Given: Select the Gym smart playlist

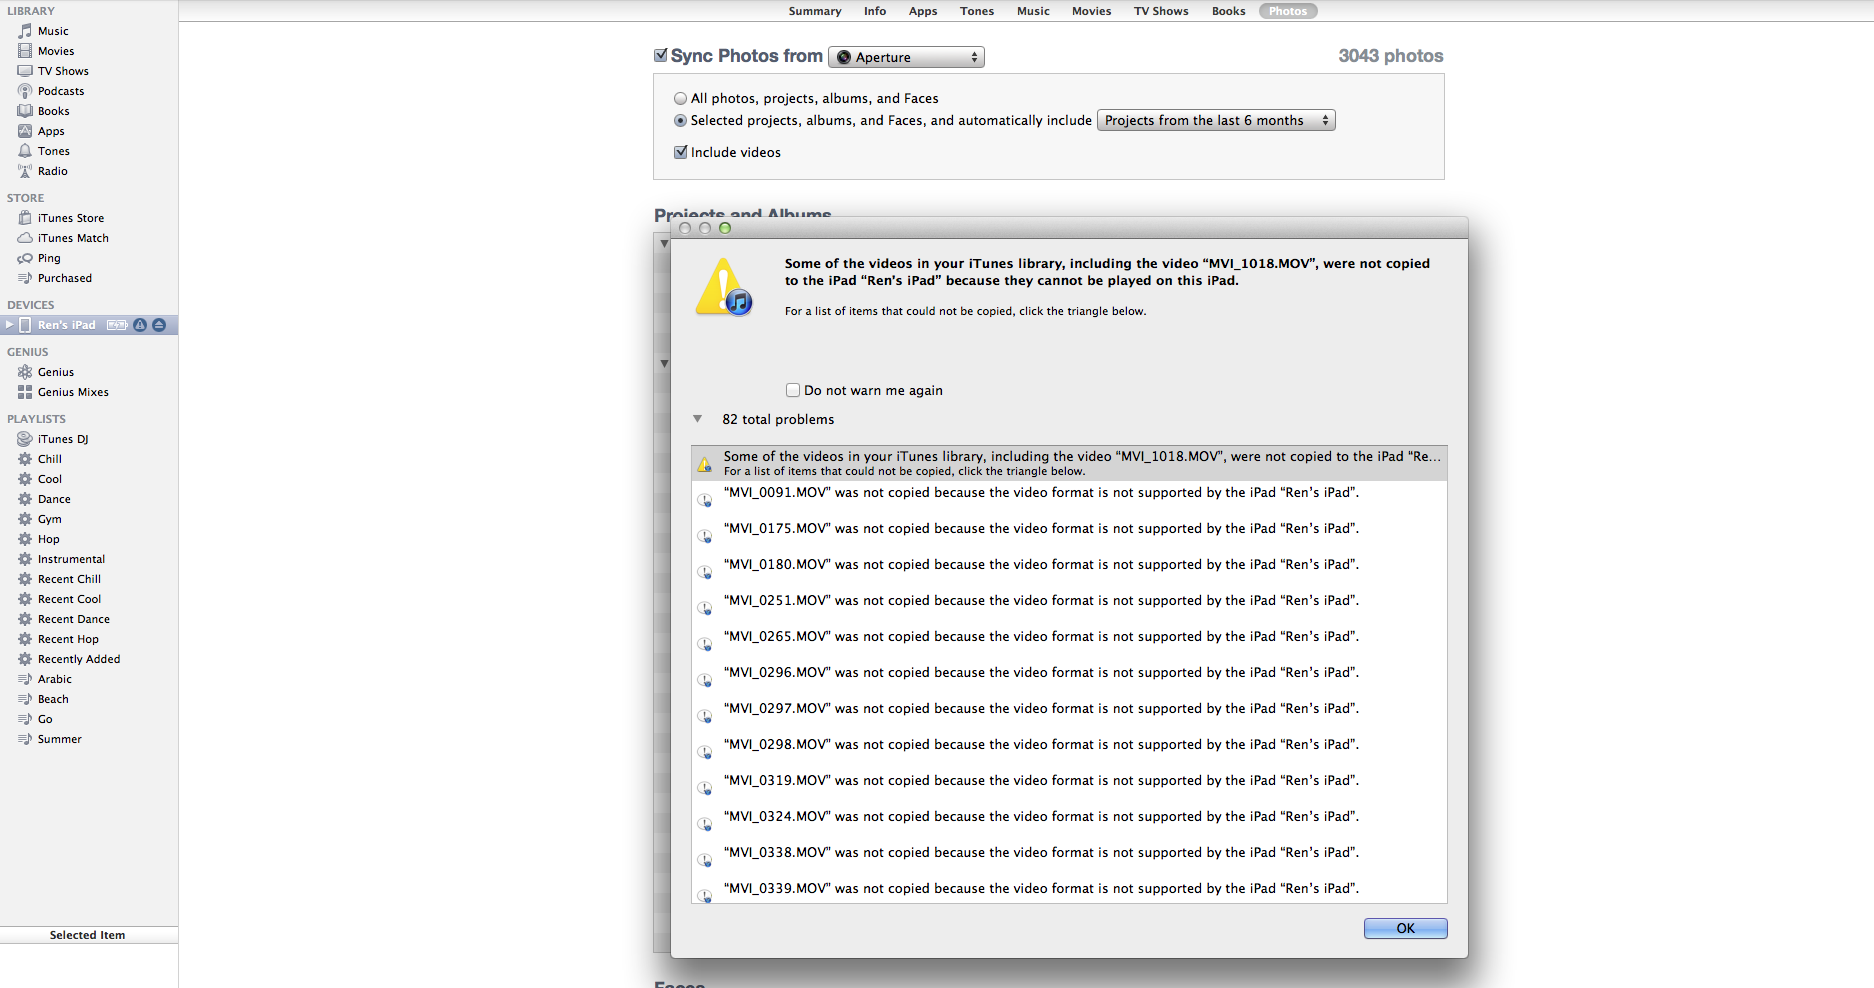Looking at the screenshot, I should point(49,519).
